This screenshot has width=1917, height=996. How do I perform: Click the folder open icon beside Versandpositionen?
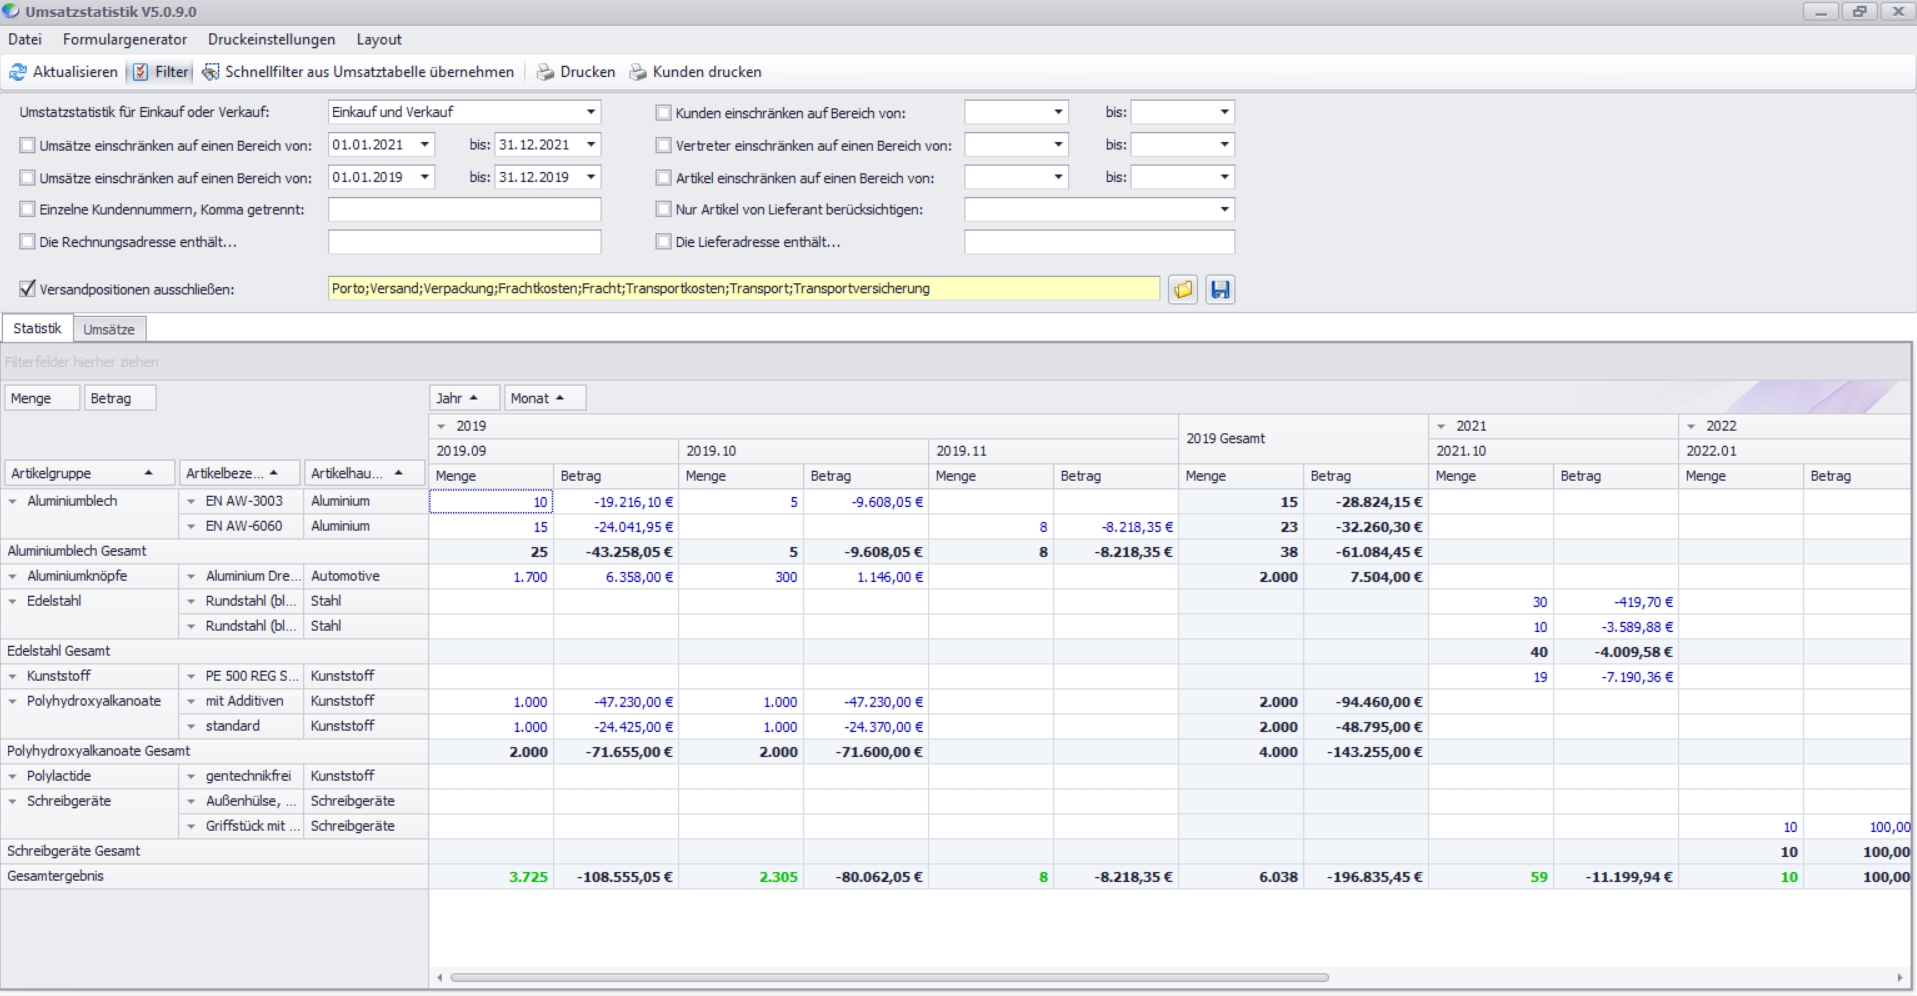point(1183,289)
